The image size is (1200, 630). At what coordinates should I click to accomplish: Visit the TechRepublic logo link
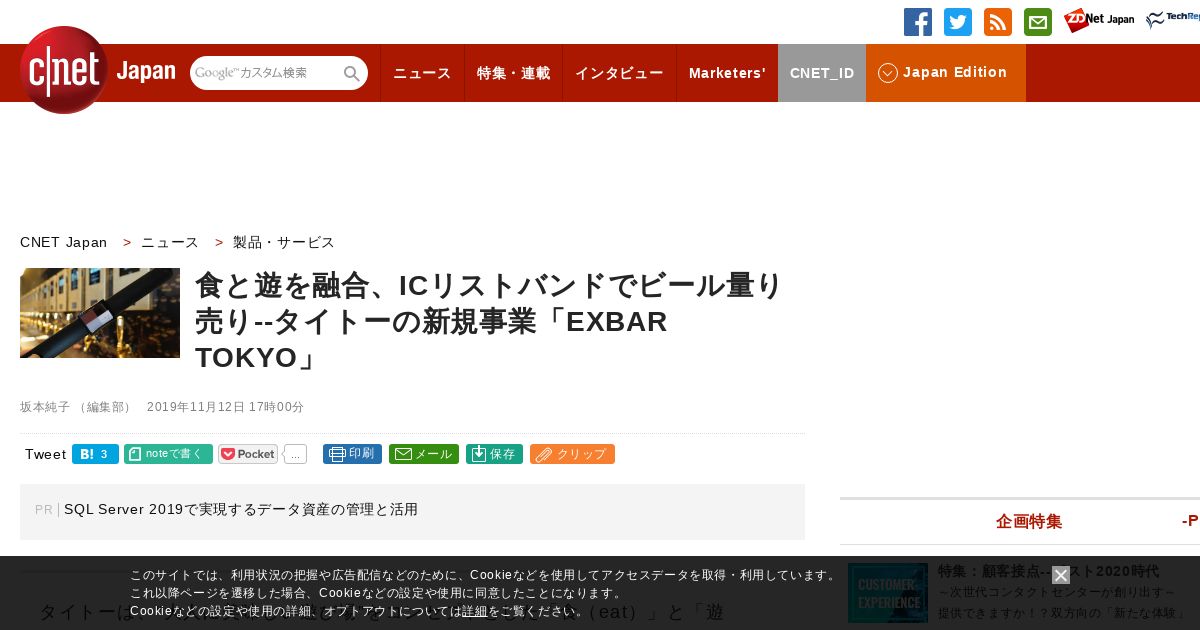1173,19
